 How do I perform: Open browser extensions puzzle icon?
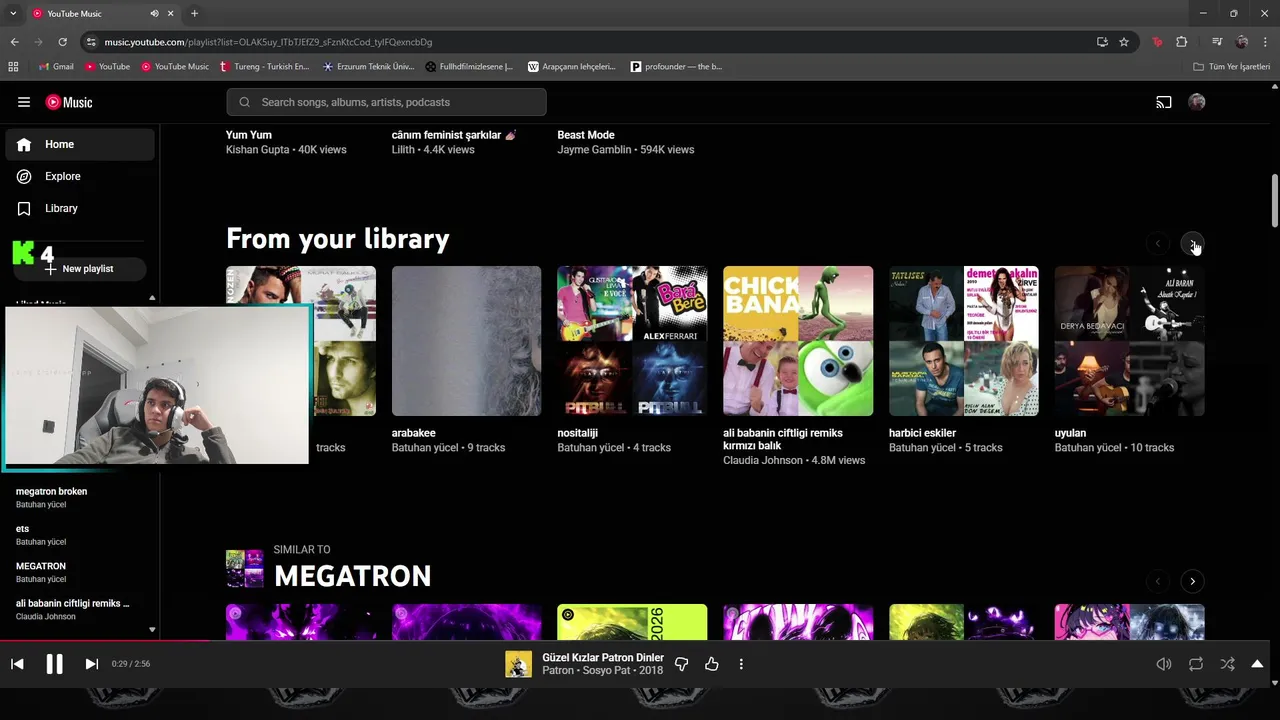1181,42
